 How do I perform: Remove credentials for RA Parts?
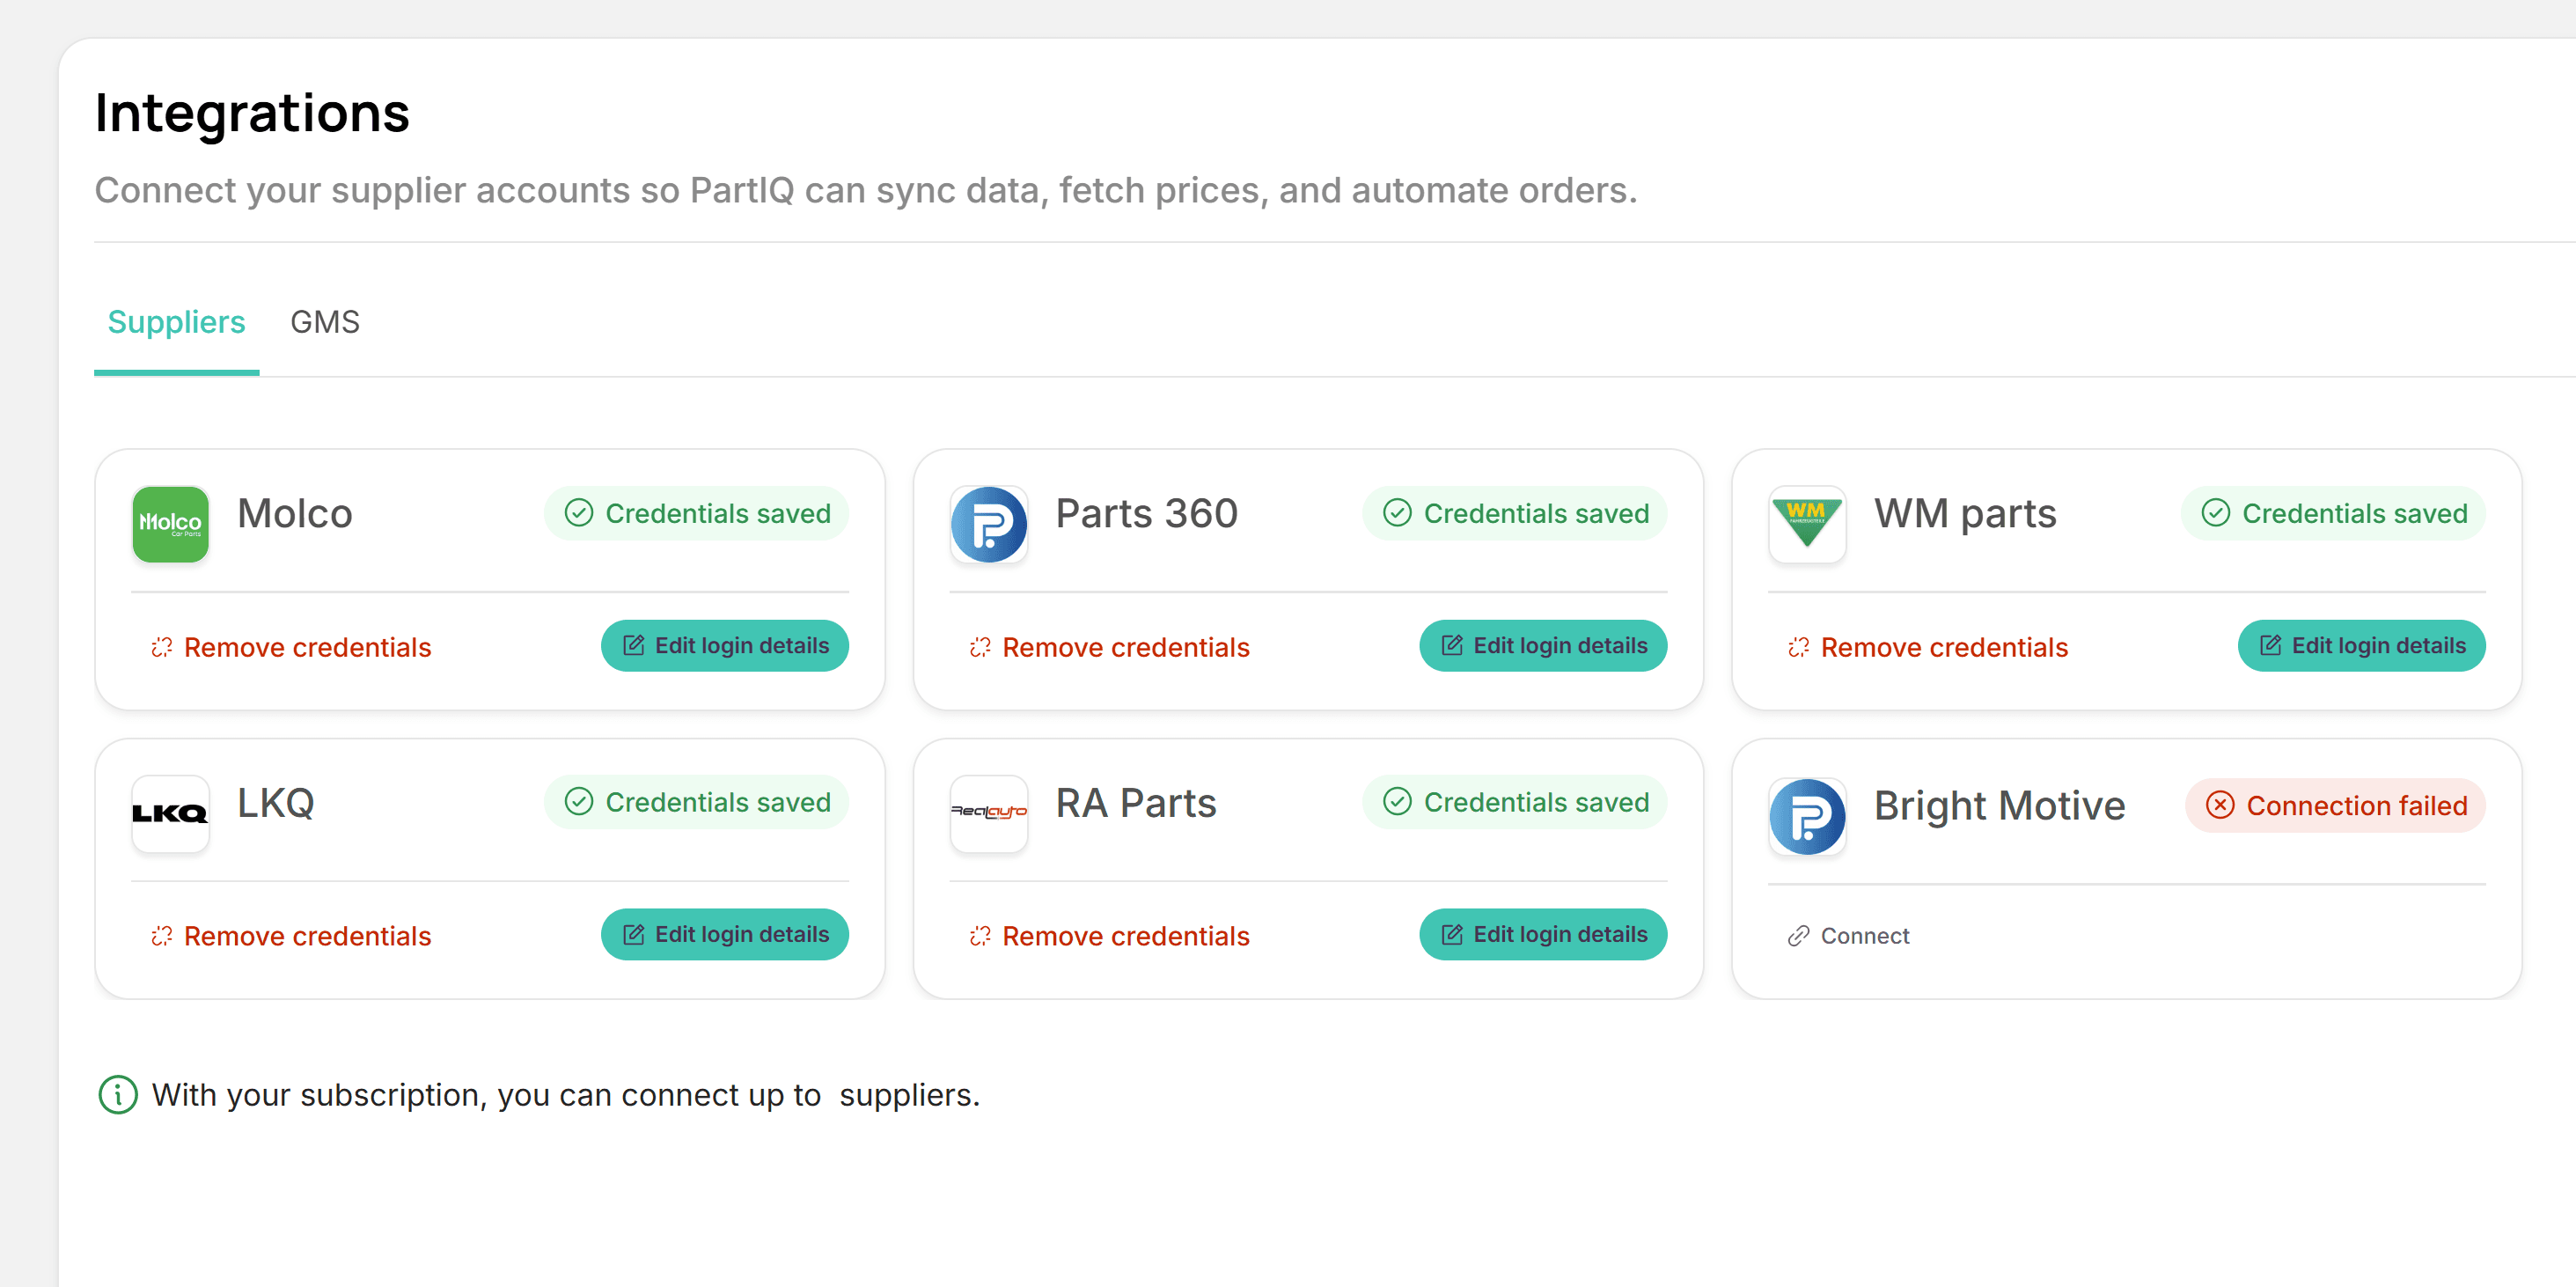1109,936
